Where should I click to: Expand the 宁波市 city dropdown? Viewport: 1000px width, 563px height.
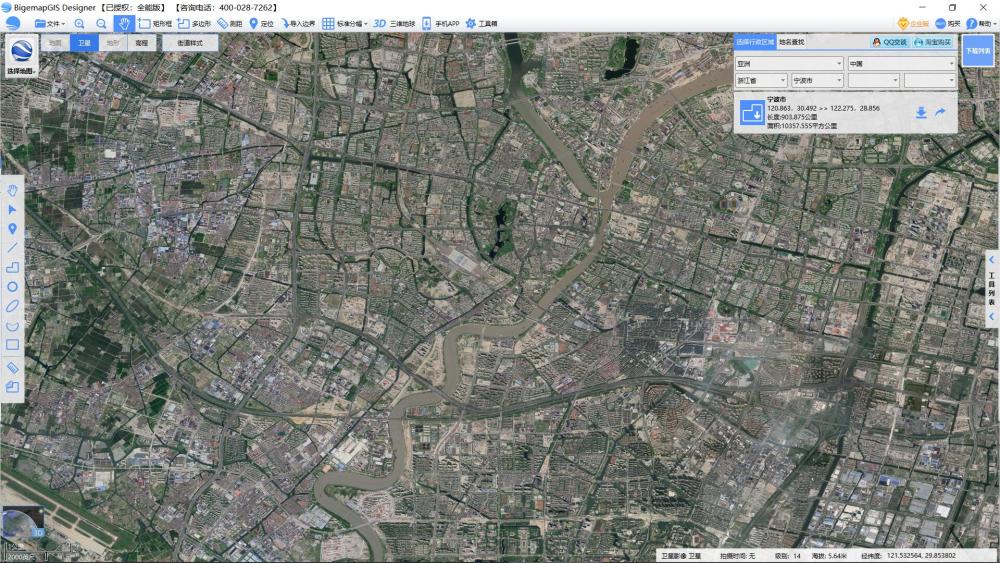(x=818, y=80)
